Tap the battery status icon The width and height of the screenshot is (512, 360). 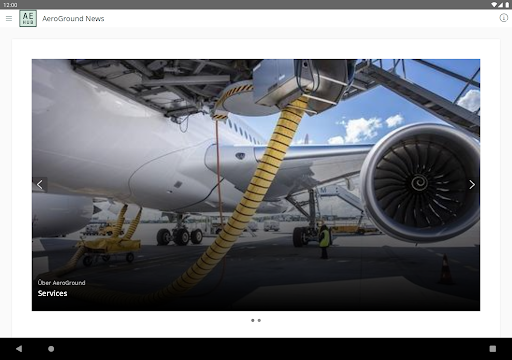point(507,5)
